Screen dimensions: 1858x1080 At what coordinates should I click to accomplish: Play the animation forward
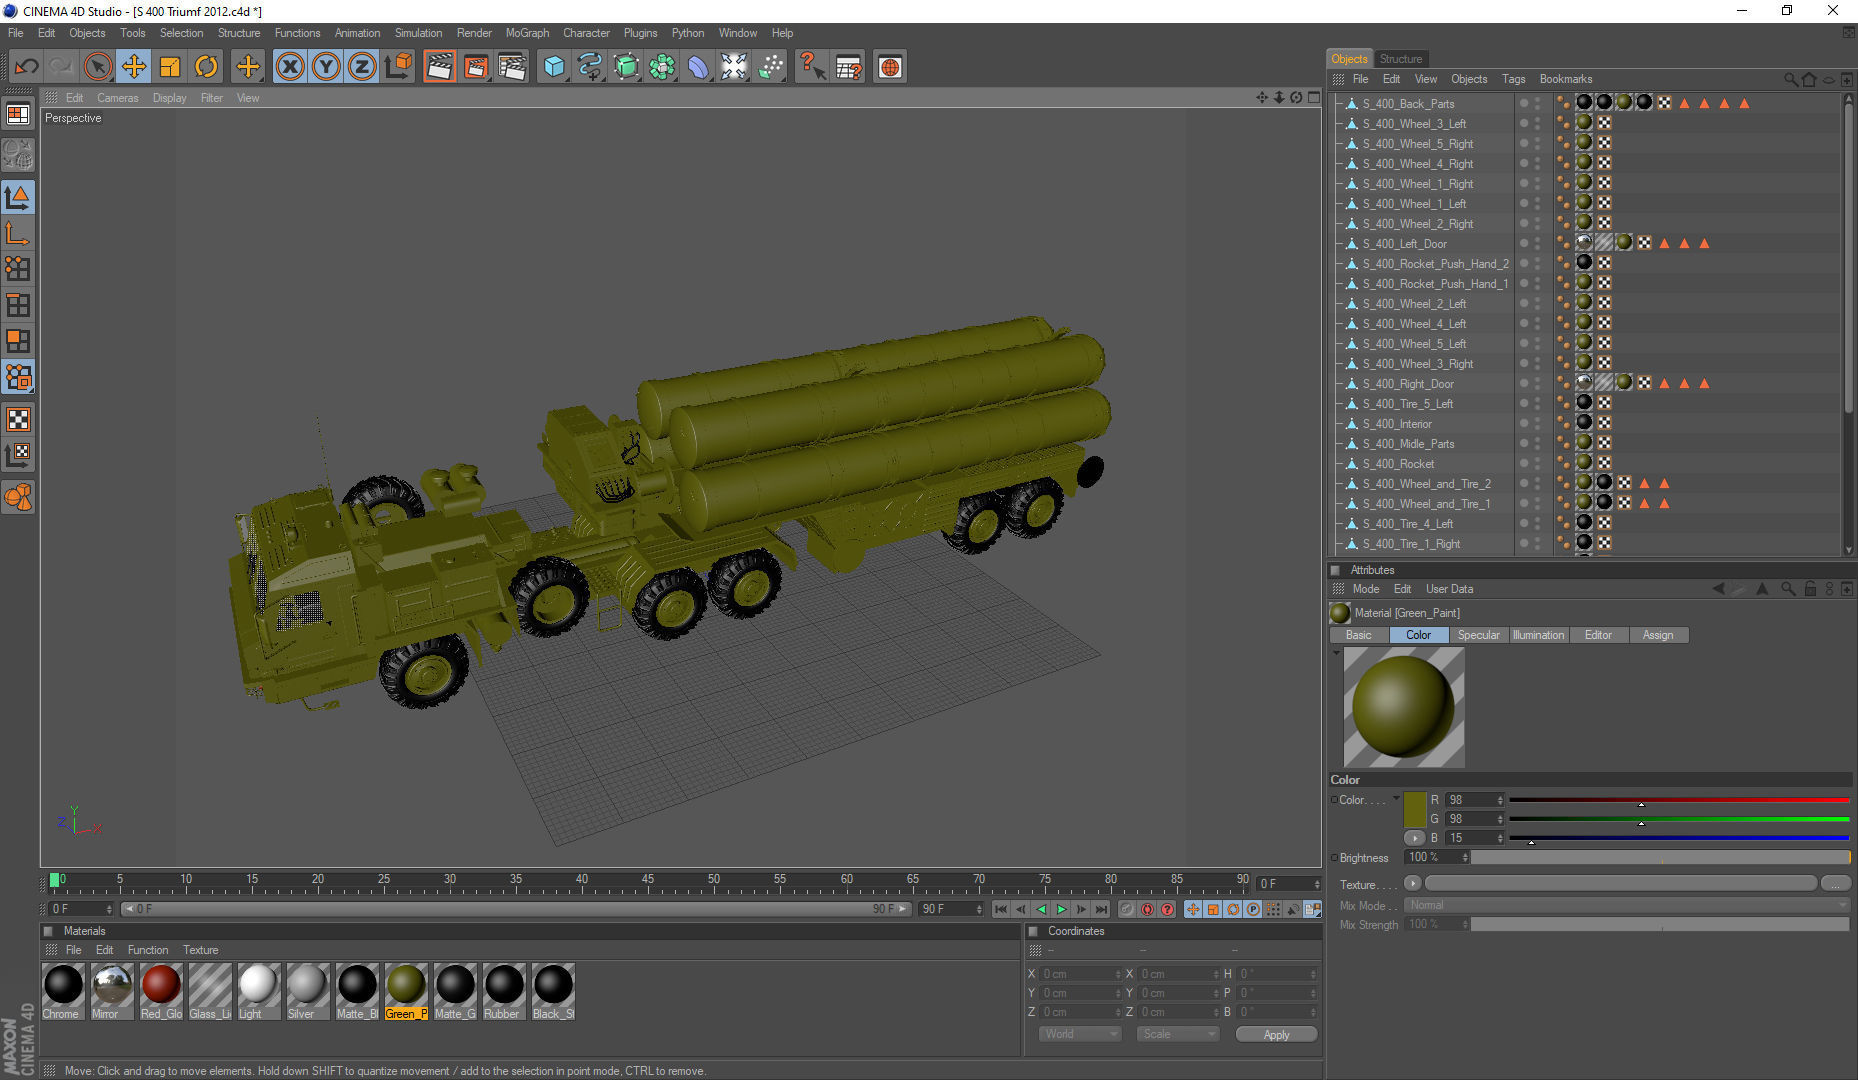point(1061,909)
